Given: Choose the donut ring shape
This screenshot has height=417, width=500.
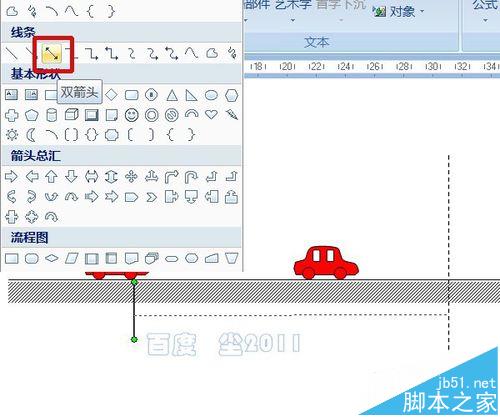Looking at the screenshot, I should click(152, 115).
